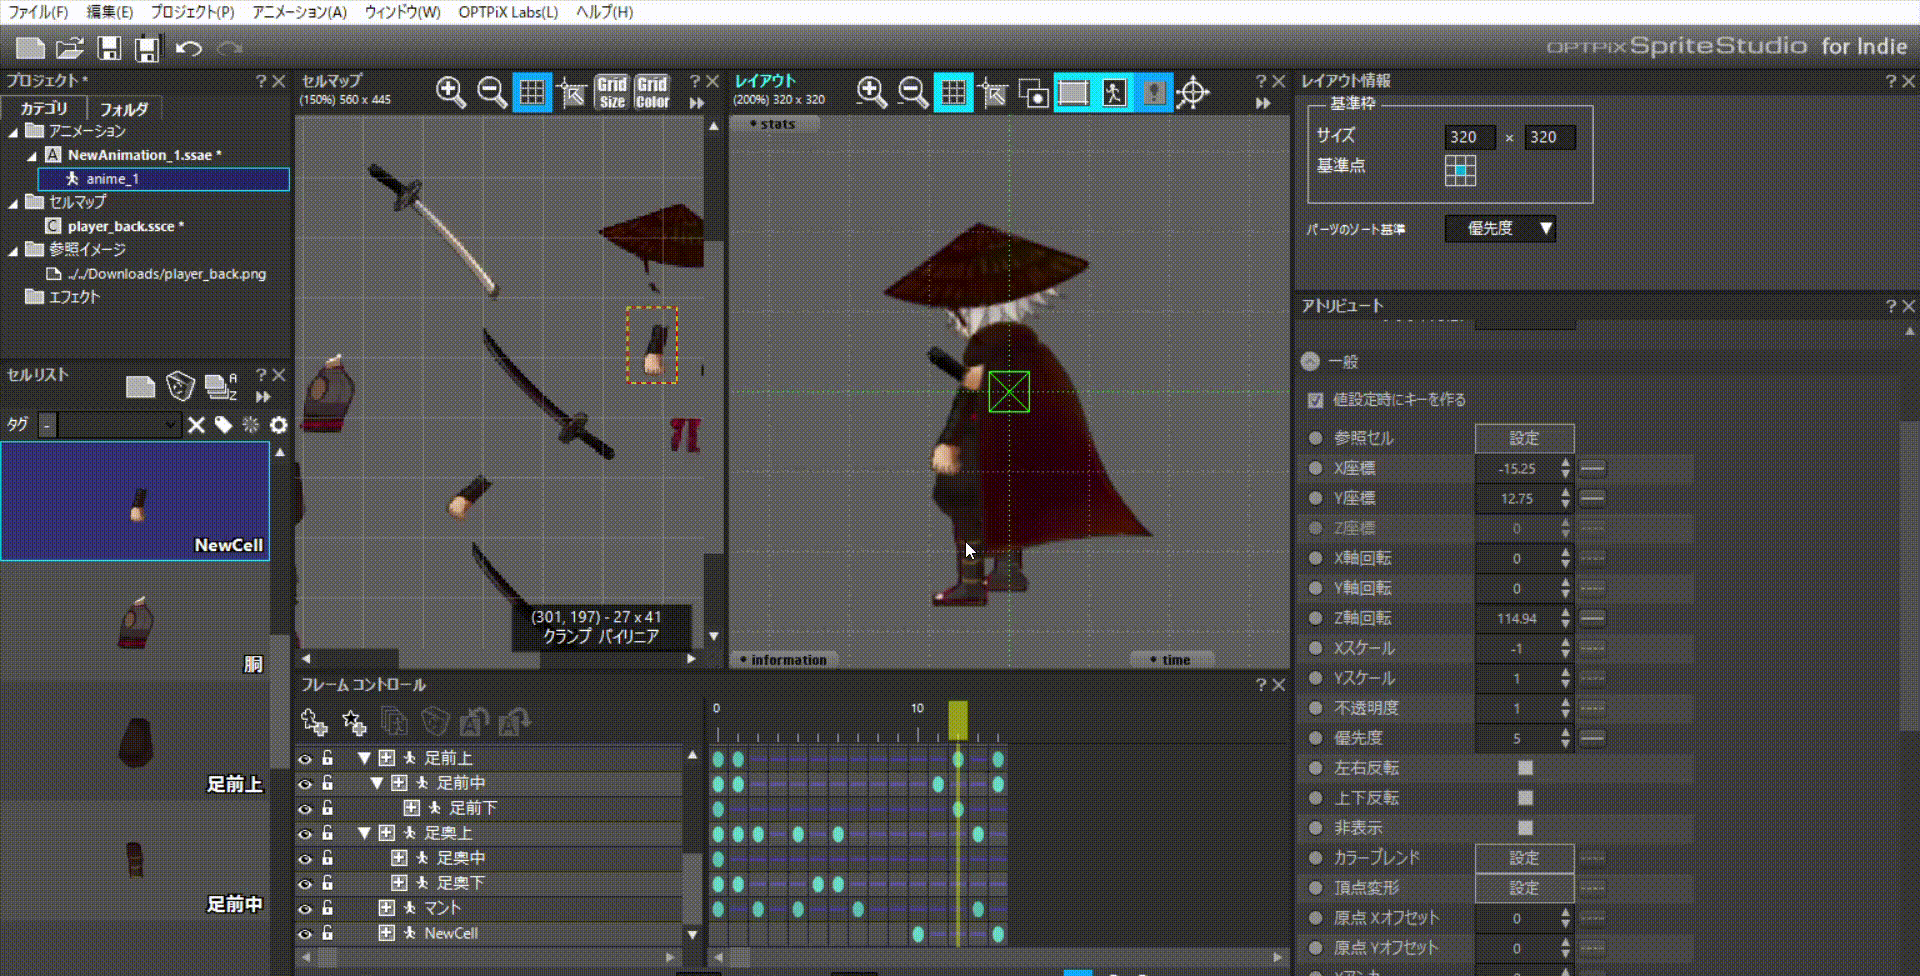Toggle grid display in cell map toolbar
The width and height of the screenshot is (1920, 976).
pyautogui.click(x=532, y=93)
